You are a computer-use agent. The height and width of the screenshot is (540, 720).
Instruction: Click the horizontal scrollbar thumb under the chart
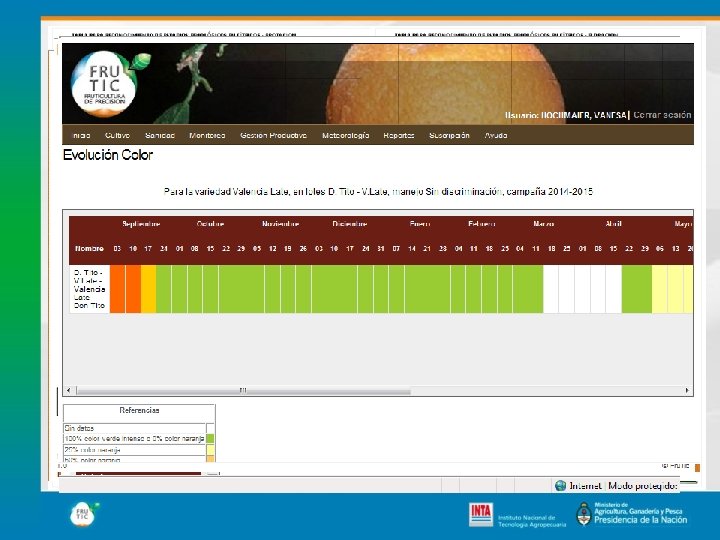(x=243, y=390)
